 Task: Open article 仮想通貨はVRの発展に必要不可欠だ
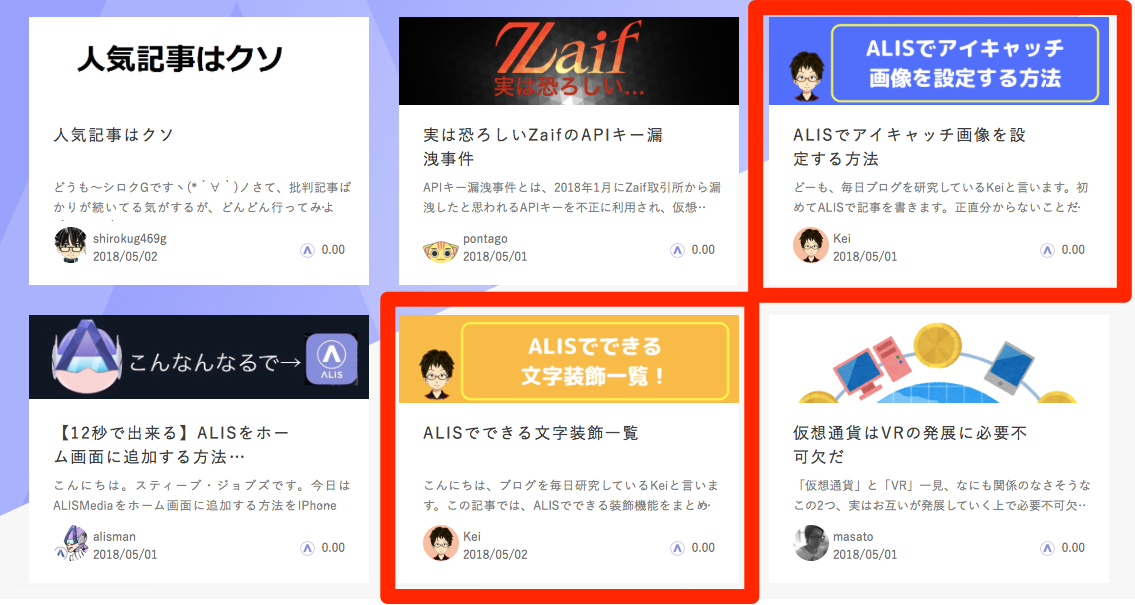click(910, 444)
